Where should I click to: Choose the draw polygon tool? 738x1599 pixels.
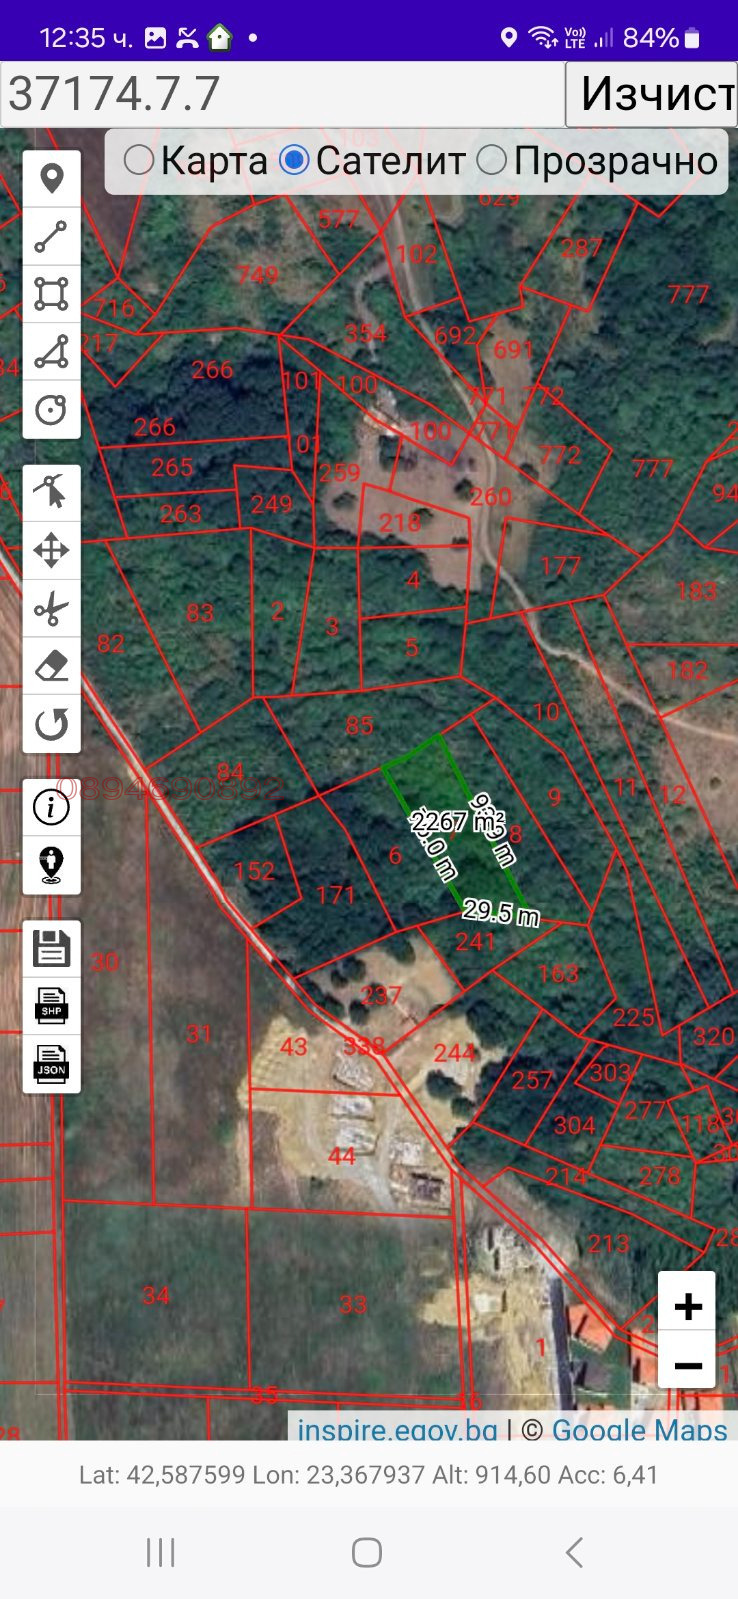click(51, 352)
